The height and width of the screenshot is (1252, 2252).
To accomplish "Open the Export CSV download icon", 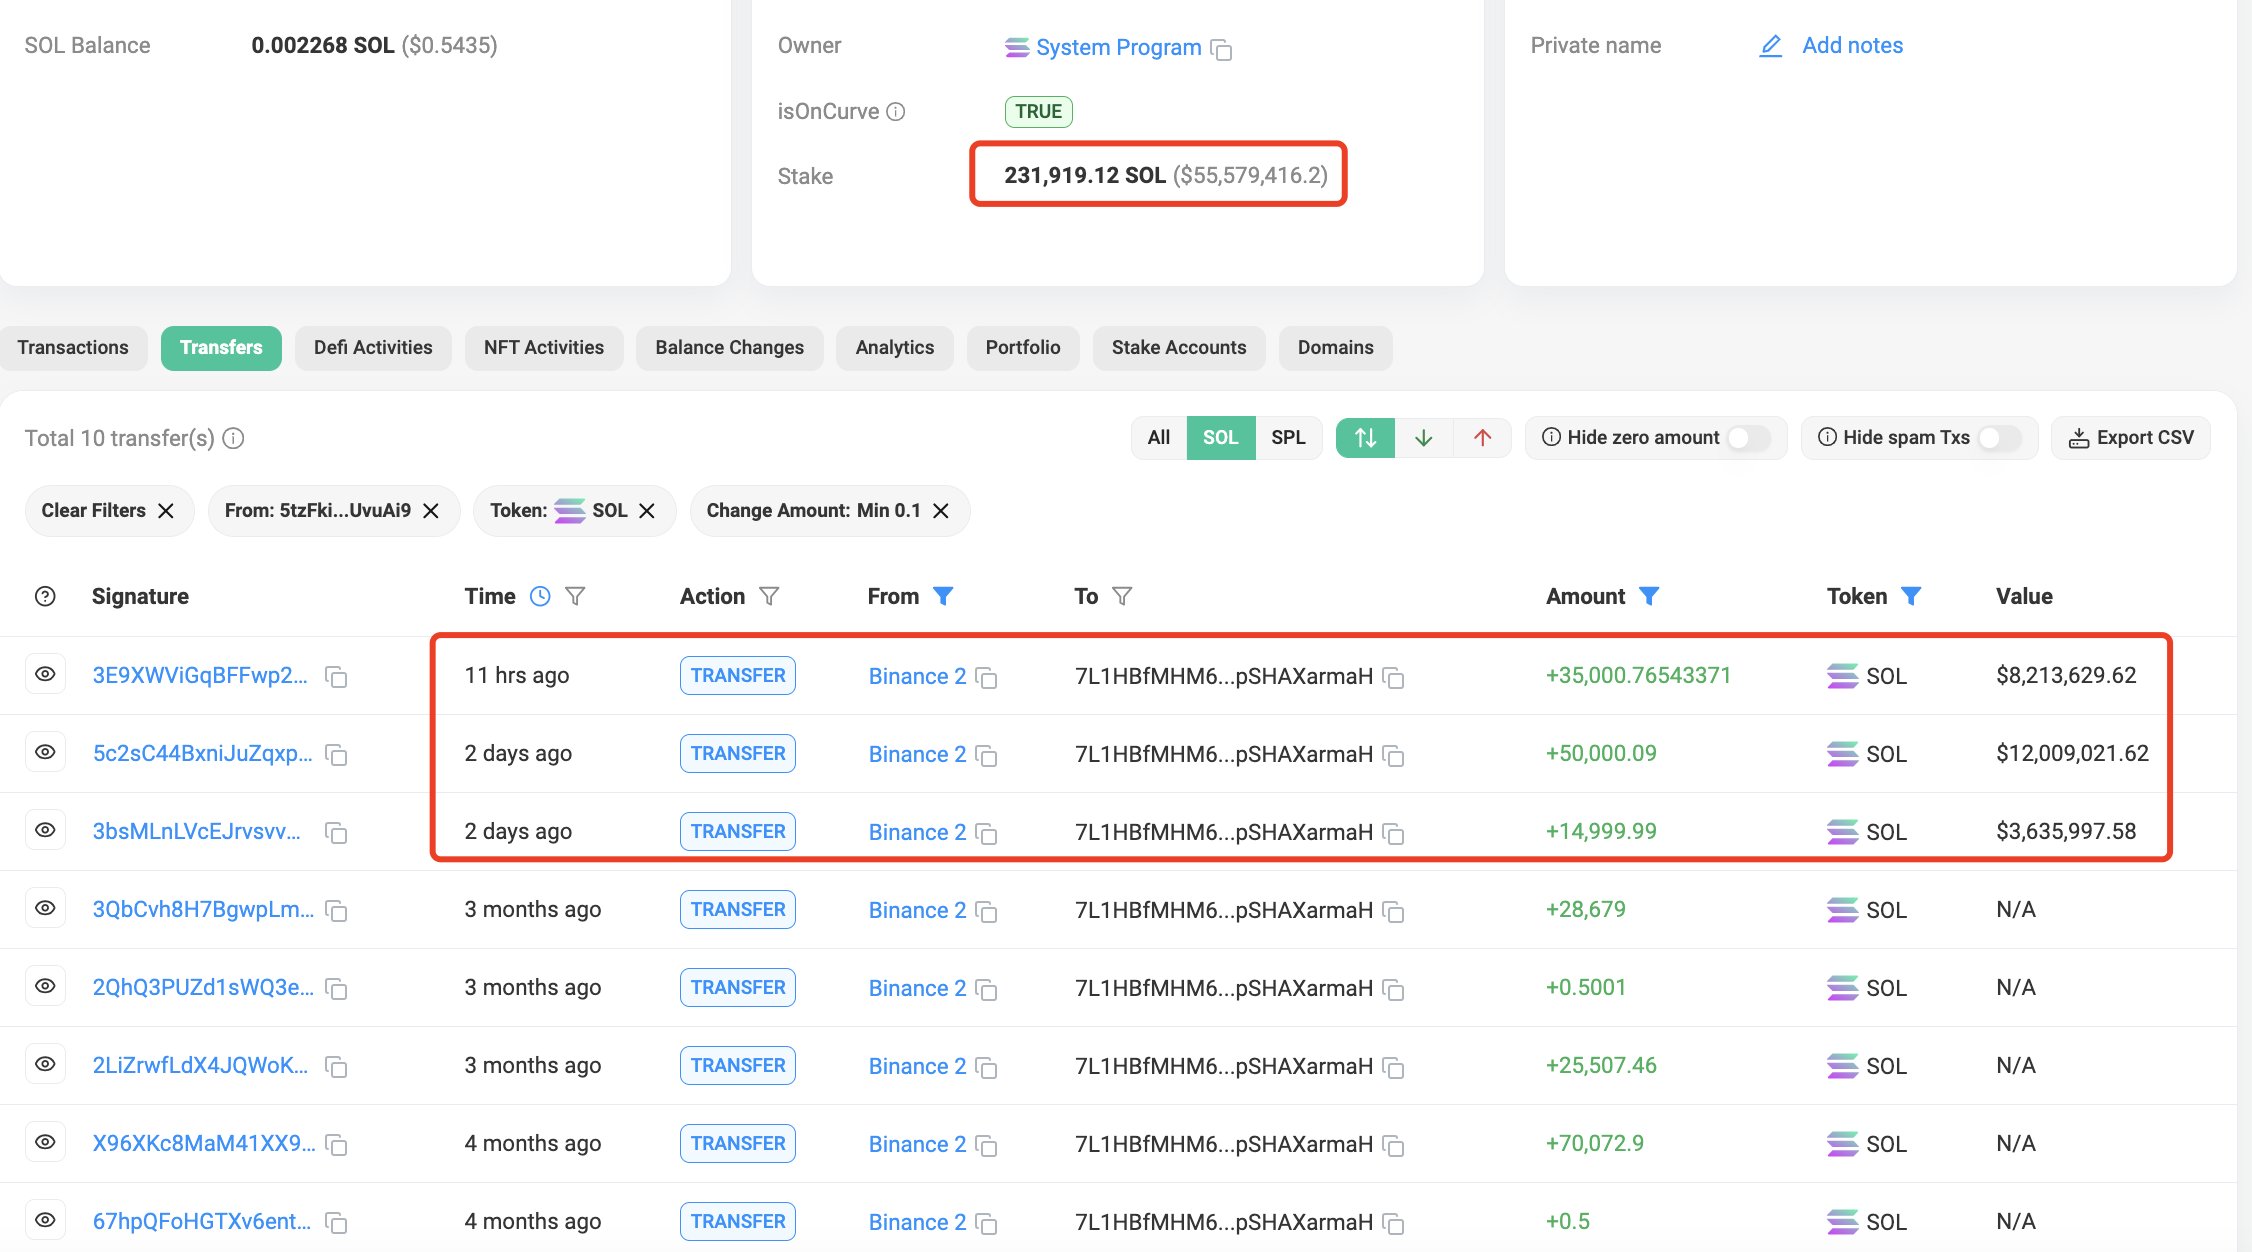I will point(2081,437).
